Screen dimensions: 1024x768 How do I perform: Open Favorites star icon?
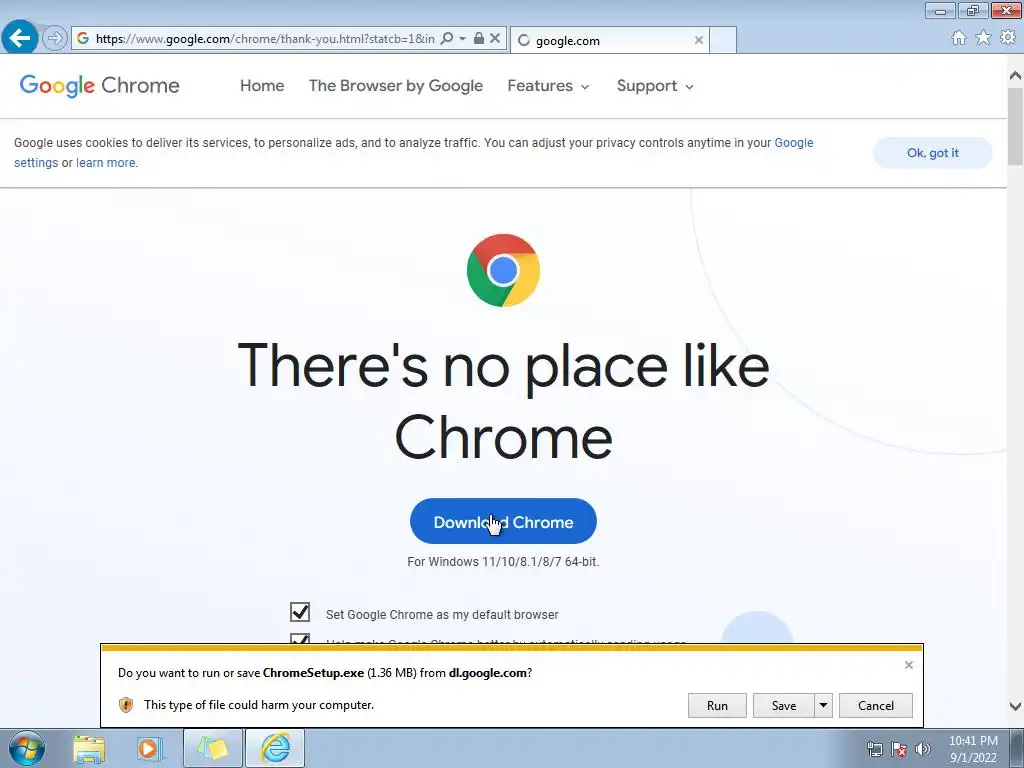click(x=983, y=38)
